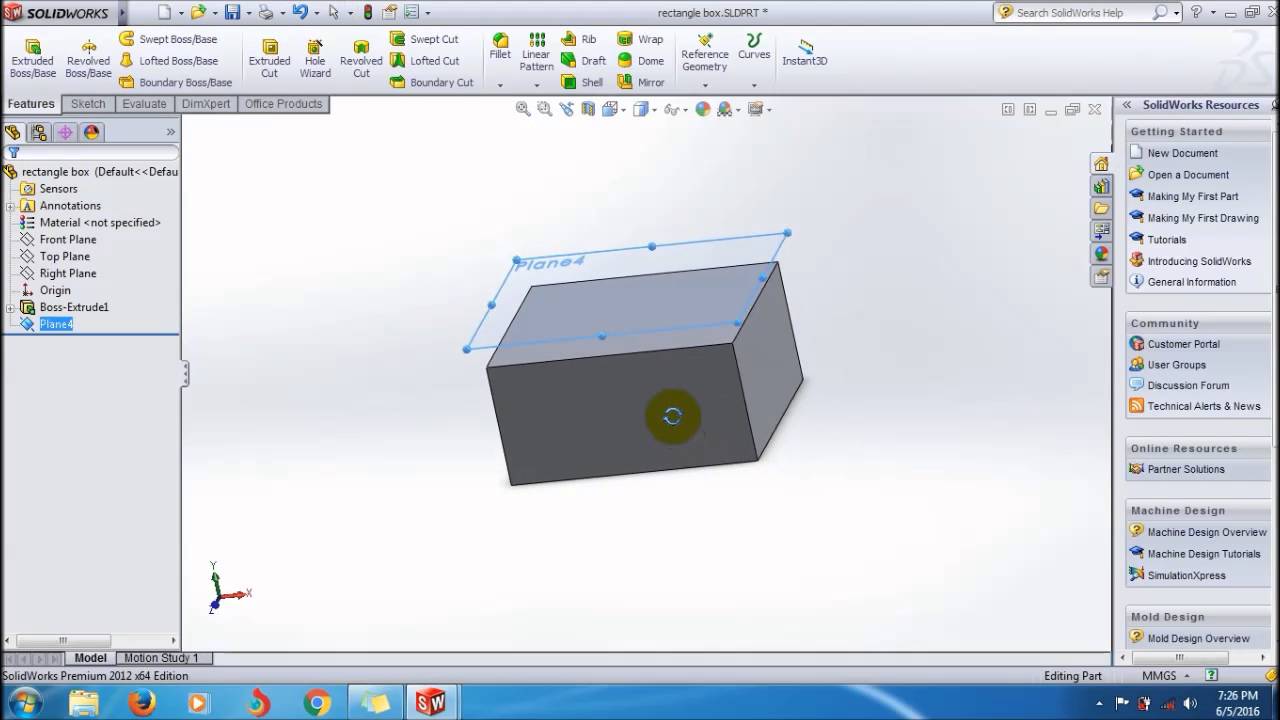Image resolution: width=1280 pixels, height=720 pixels.
Task: Click the Save icon in the title toolbar
Action: tap(232, 13)
